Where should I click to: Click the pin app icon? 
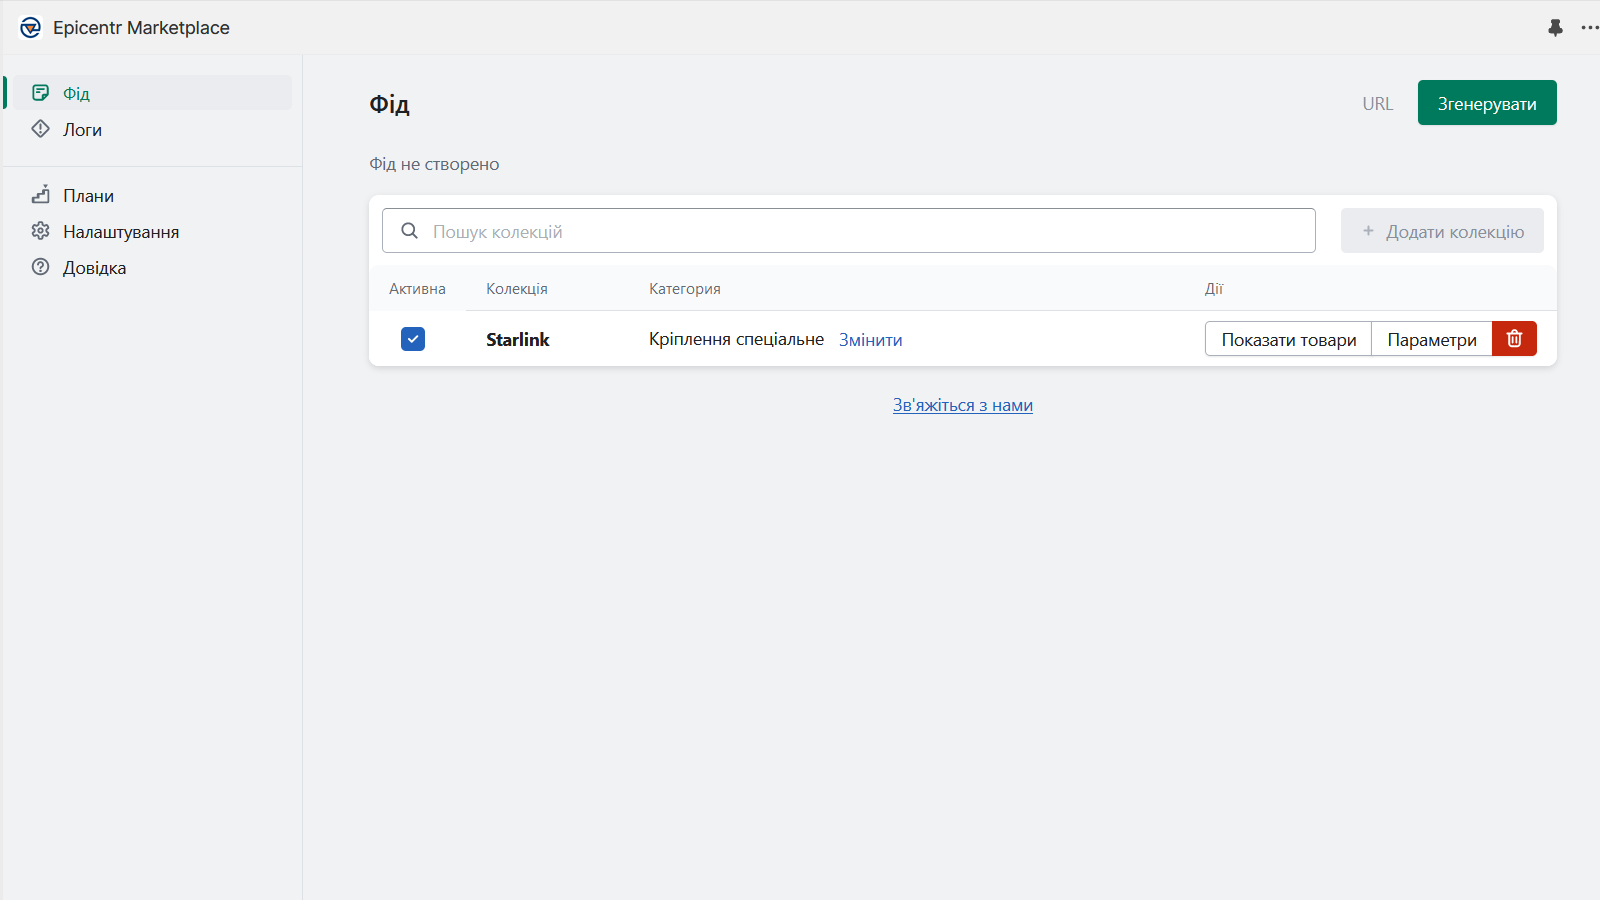click(x=1555, y=28)
